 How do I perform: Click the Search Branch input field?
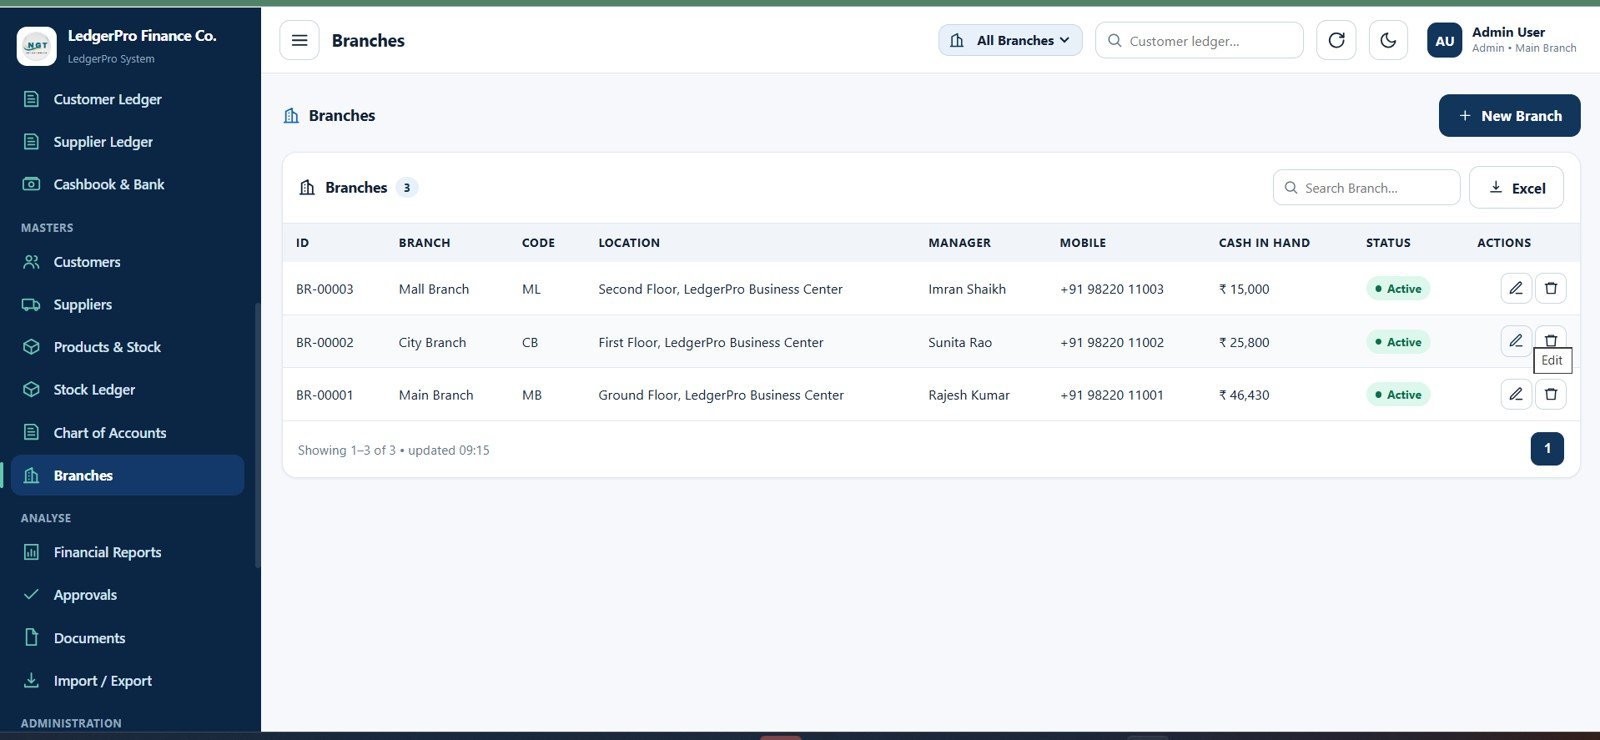1366,188
